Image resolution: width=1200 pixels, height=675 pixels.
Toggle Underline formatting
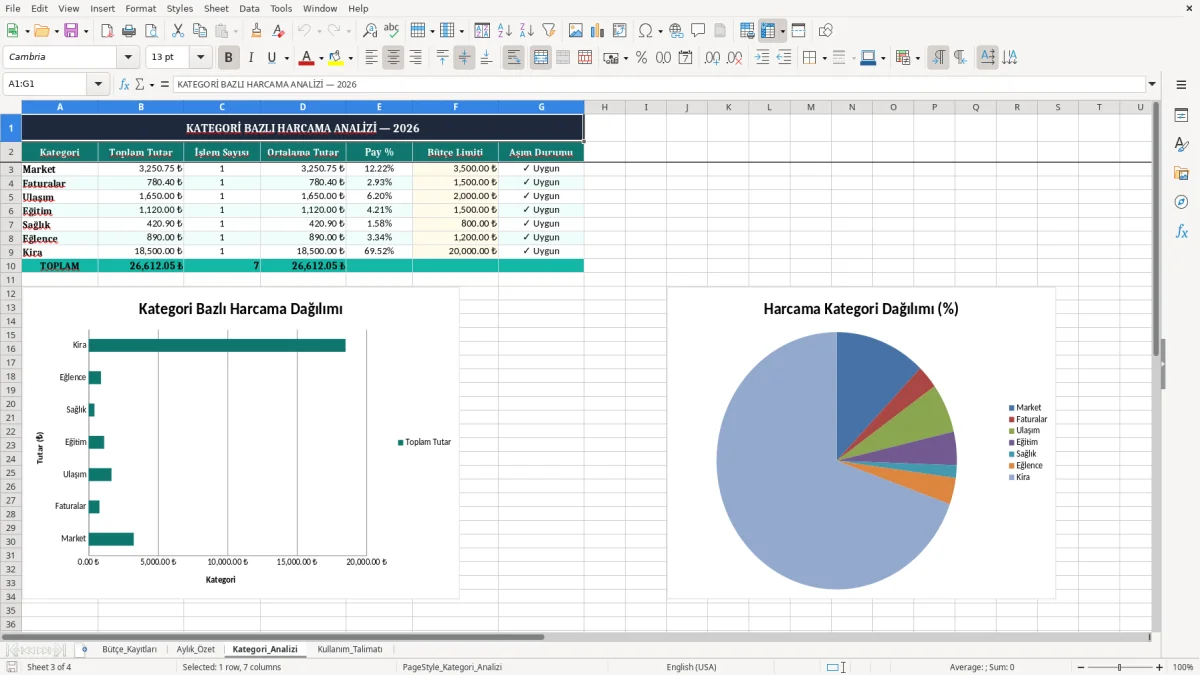coord(271,58)
